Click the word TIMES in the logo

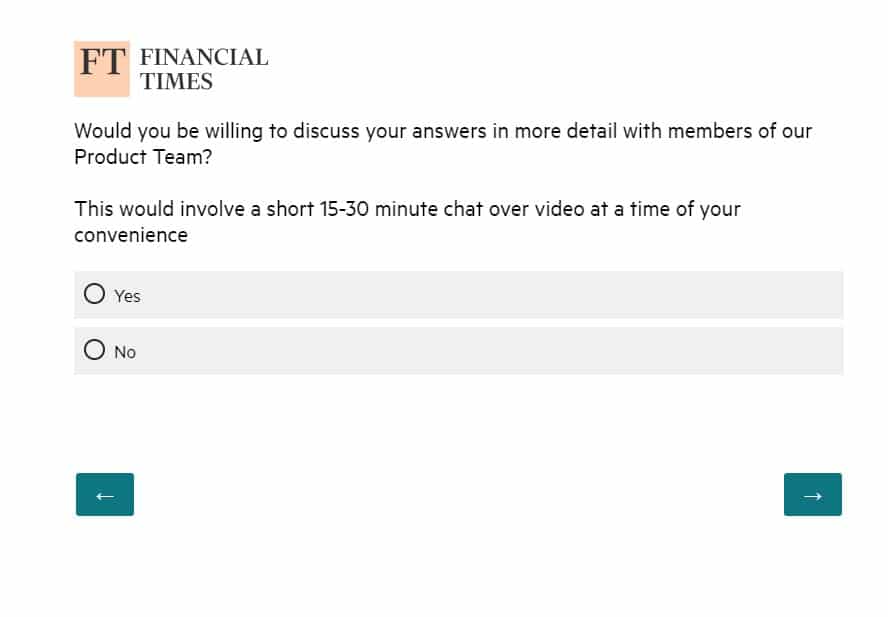(x=177, y=82)
